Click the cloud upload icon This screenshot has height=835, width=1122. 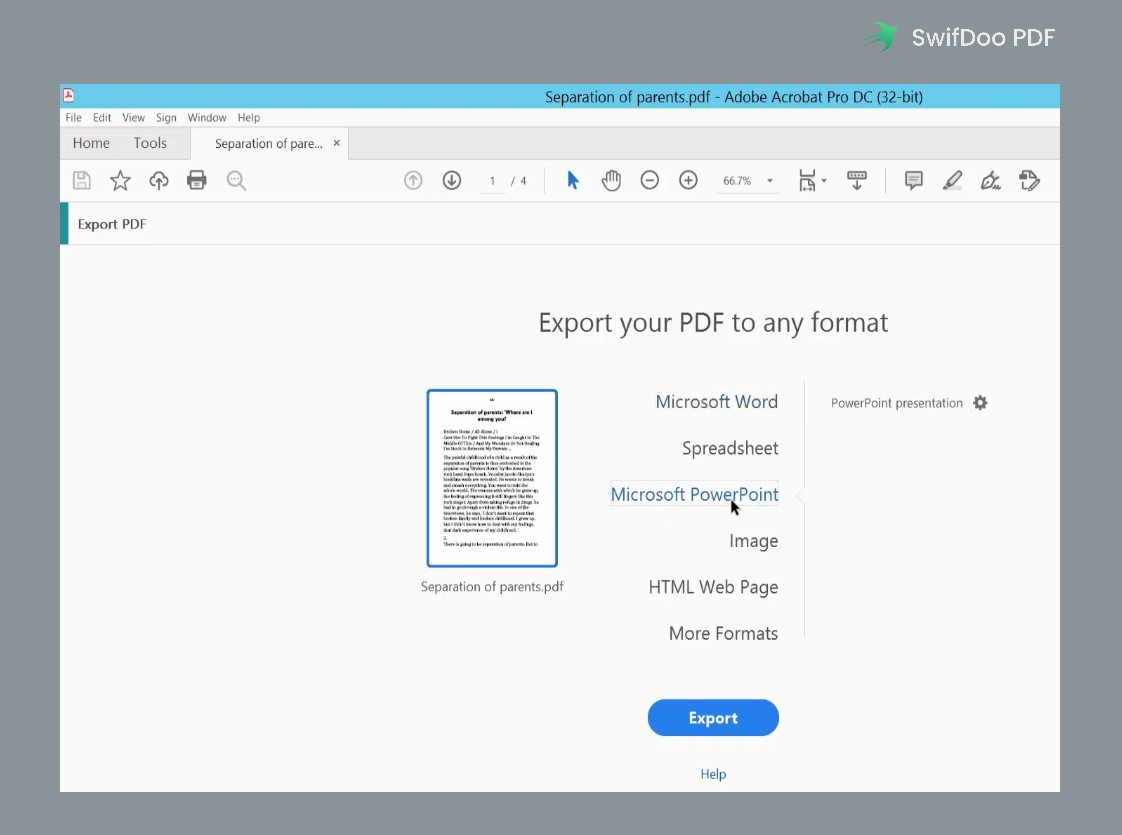159,180
